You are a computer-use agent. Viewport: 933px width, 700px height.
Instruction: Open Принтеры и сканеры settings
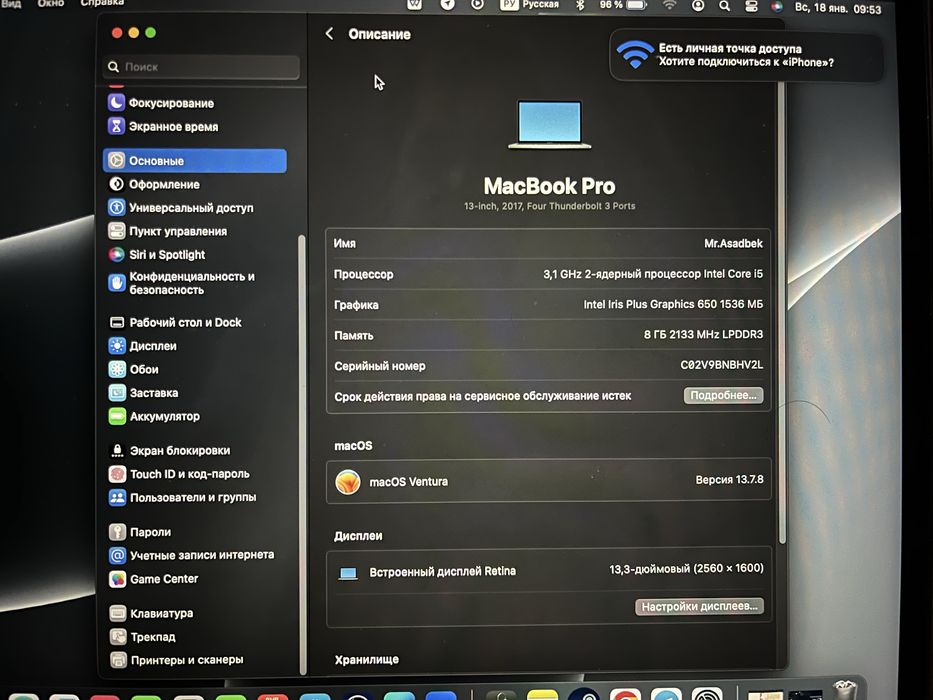point(177,660)
